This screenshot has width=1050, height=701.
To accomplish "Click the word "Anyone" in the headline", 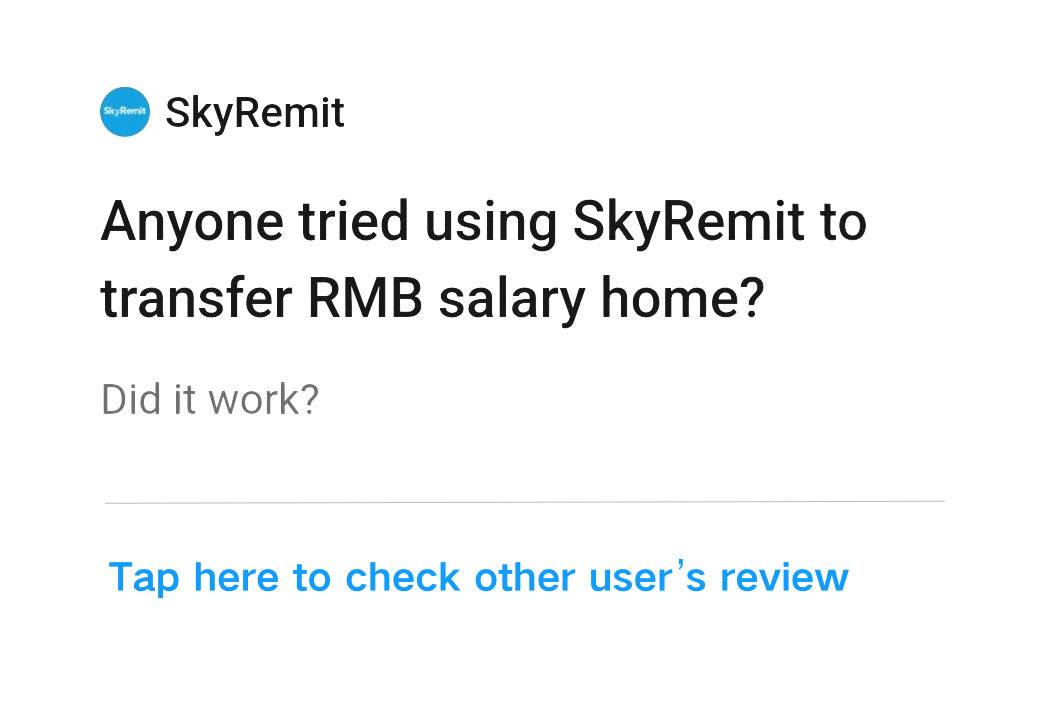I will 192,222.
